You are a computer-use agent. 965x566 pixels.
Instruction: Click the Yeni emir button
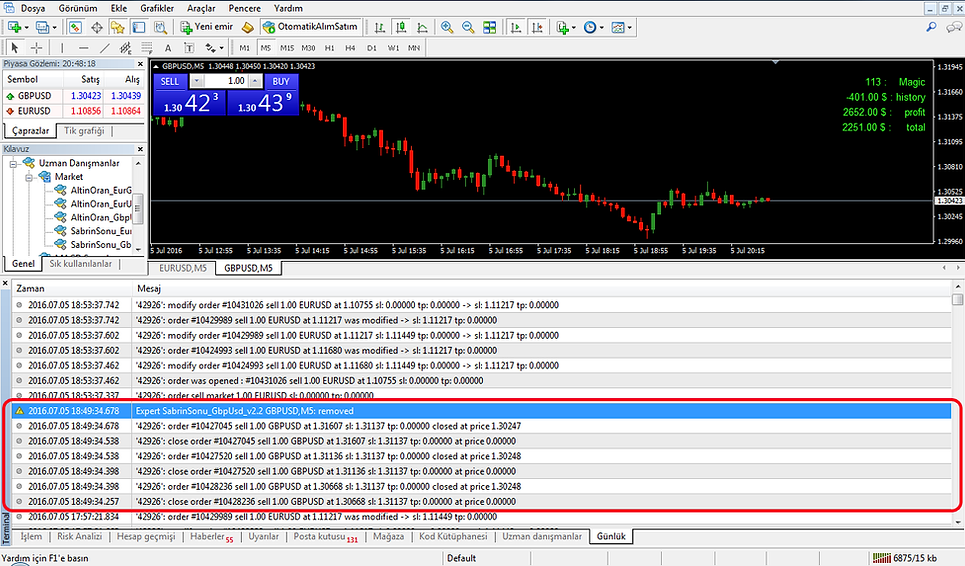207,27
